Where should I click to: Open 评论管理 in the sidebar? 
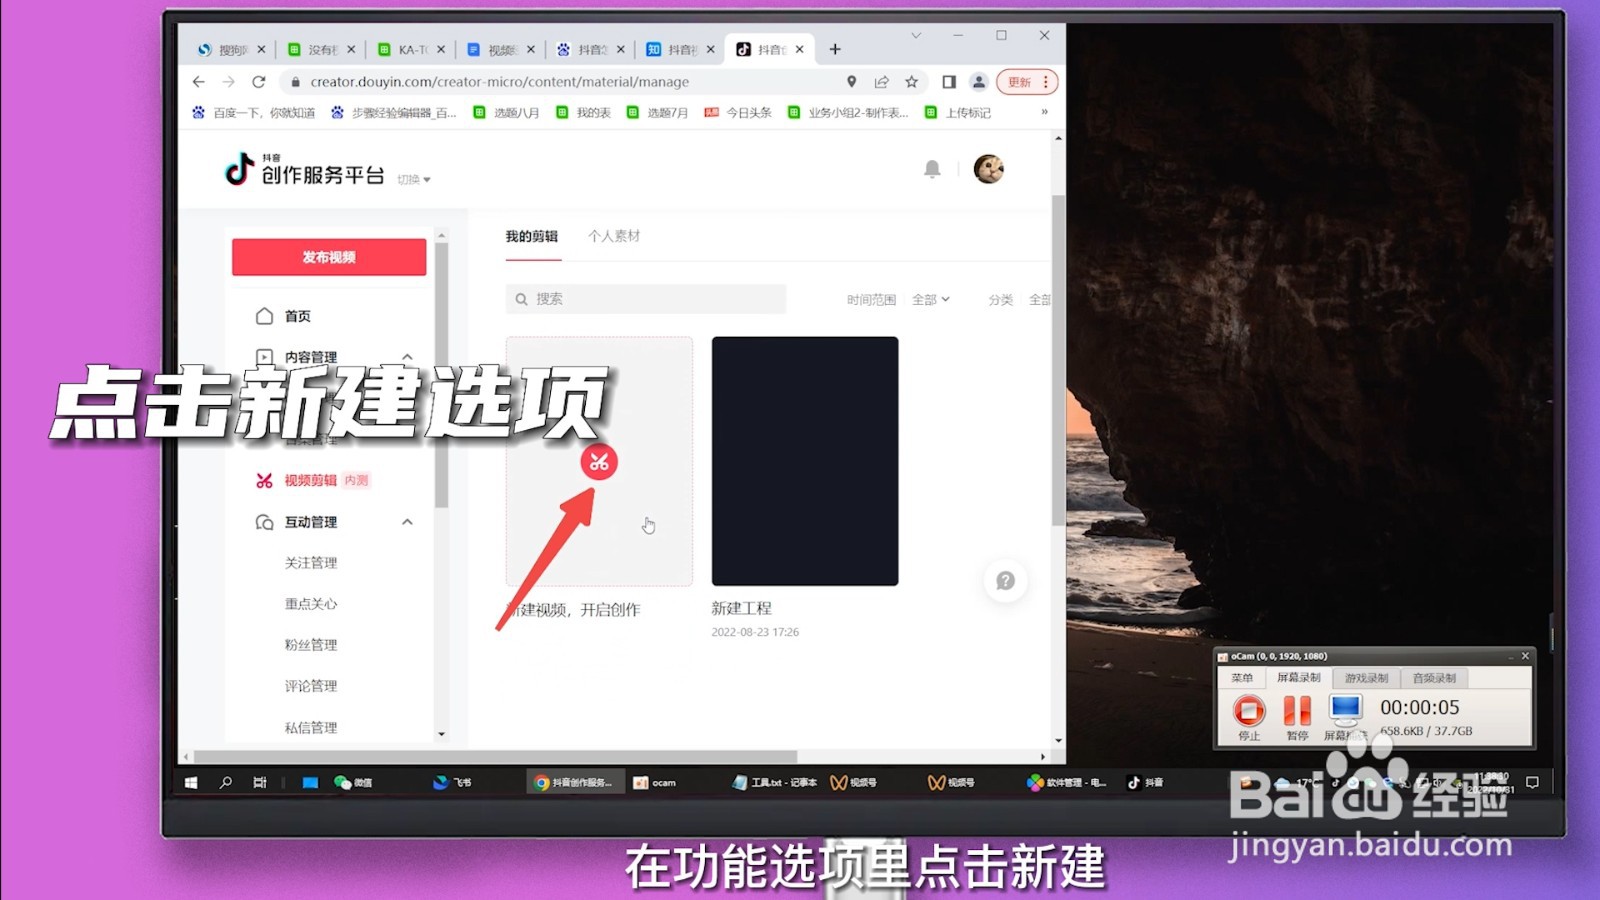311,686
